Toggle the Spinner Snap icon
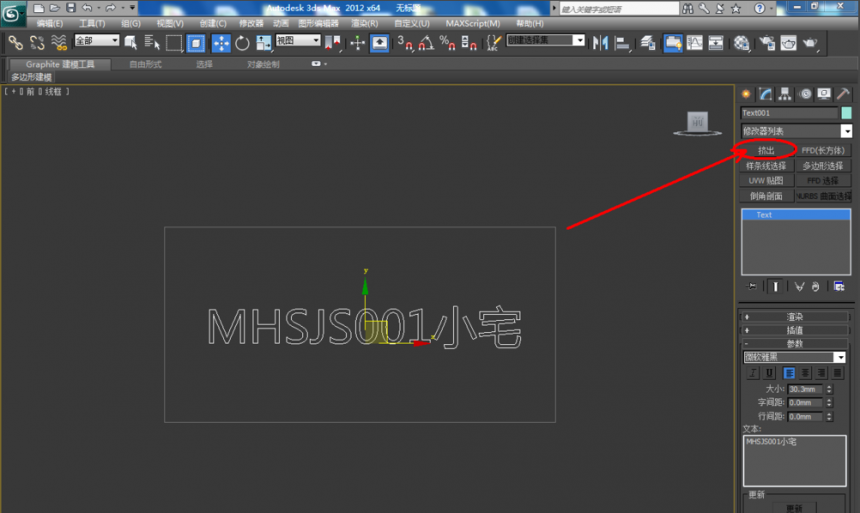This screenshot has height=513, width=860. (x=469, y=43)
